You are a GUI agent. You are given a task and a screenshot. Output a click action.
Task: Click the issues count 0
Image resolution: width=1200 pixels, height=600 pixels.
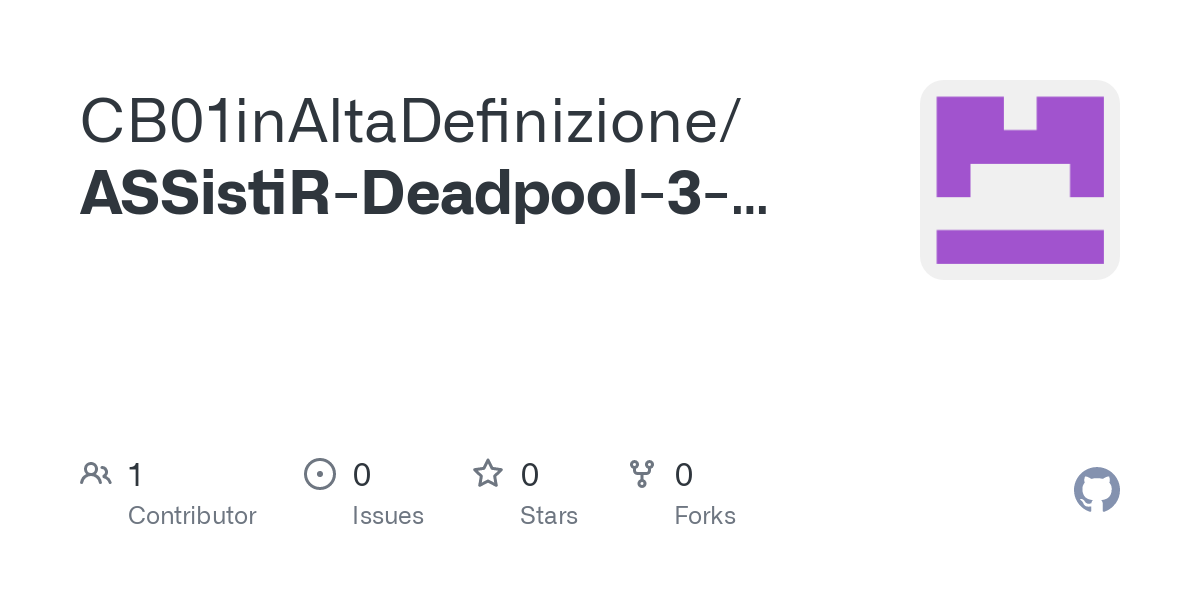pos(362,474)
